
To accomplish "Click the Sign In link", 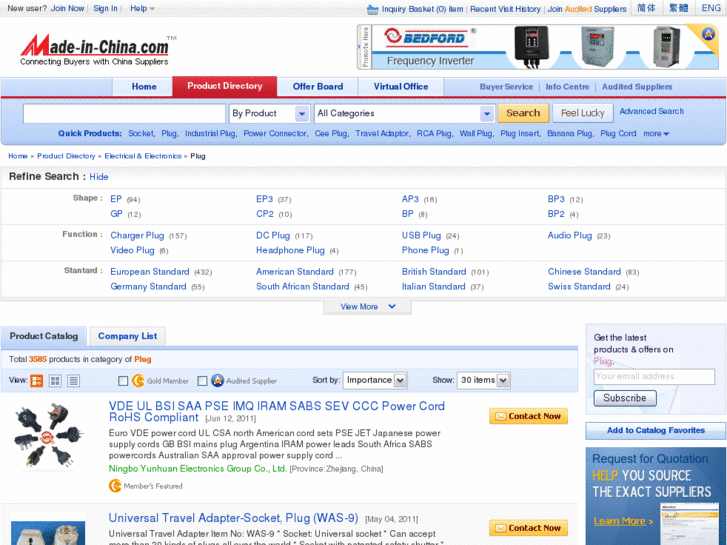I will tap(105, 8).
